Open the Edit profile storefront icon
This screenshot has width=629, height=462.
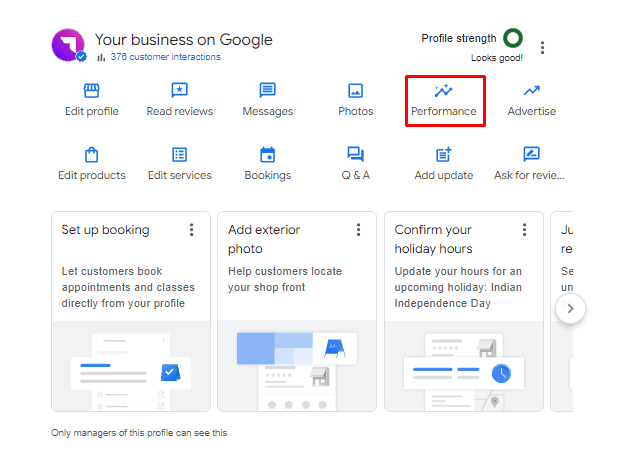point(91,91)
